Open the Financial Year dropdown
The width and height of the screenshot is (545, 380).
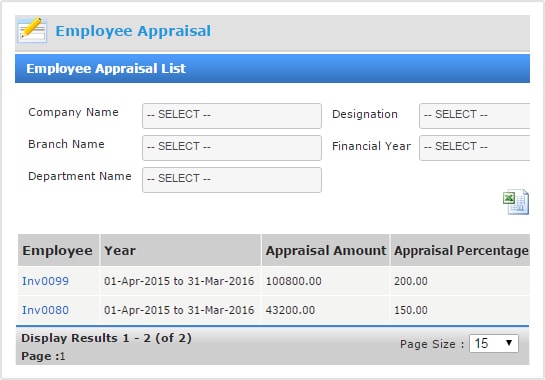[474, 148]
